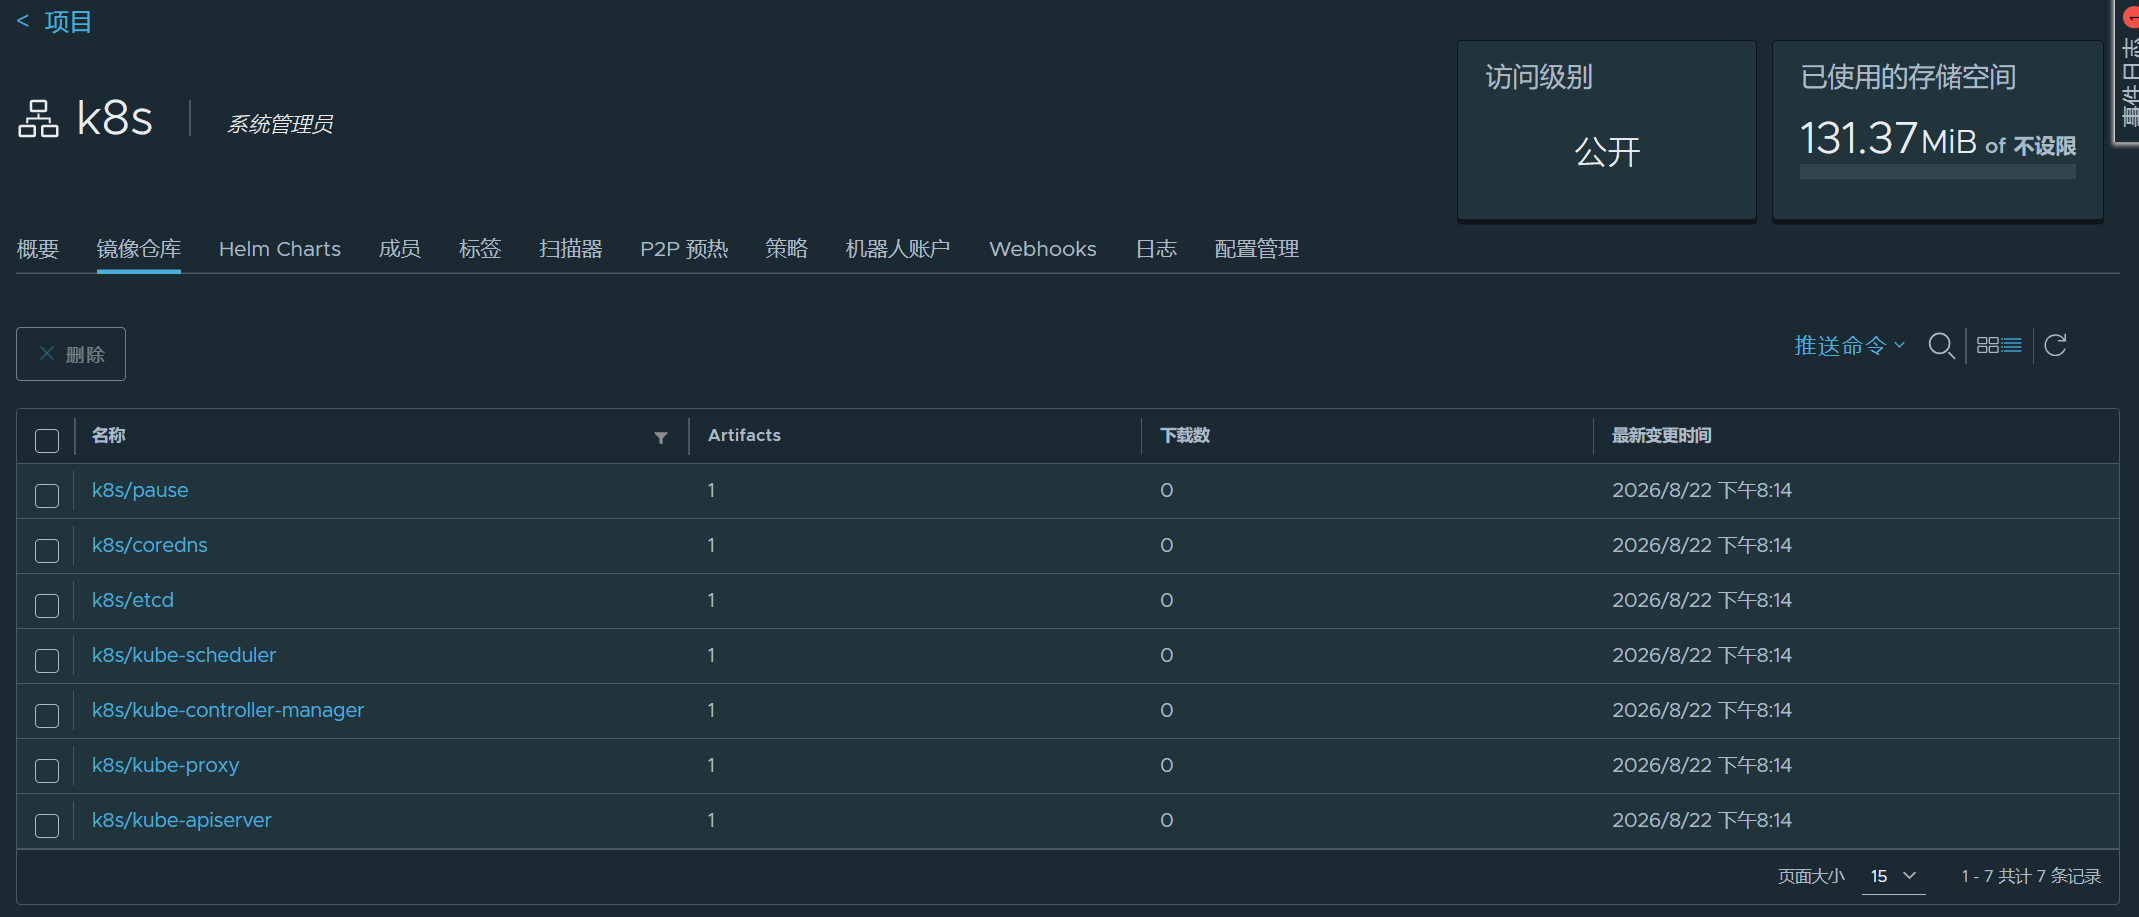Sort by the 最新变更时间 column header
The height and width of the screenshot is (917, 2139).
(x=1662, y=435)
